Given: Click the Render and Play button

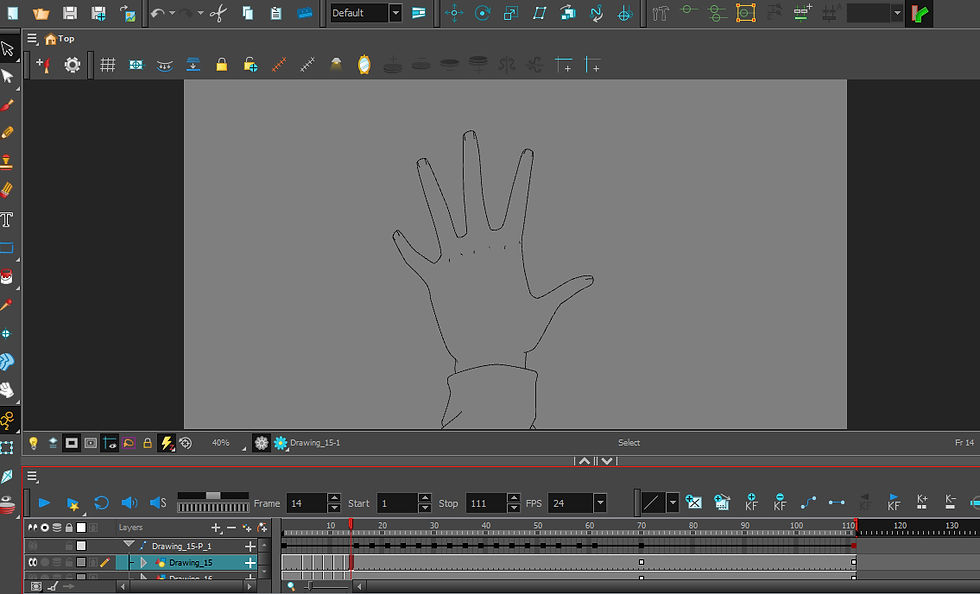Looking at the screenshot, I should 72,503.
